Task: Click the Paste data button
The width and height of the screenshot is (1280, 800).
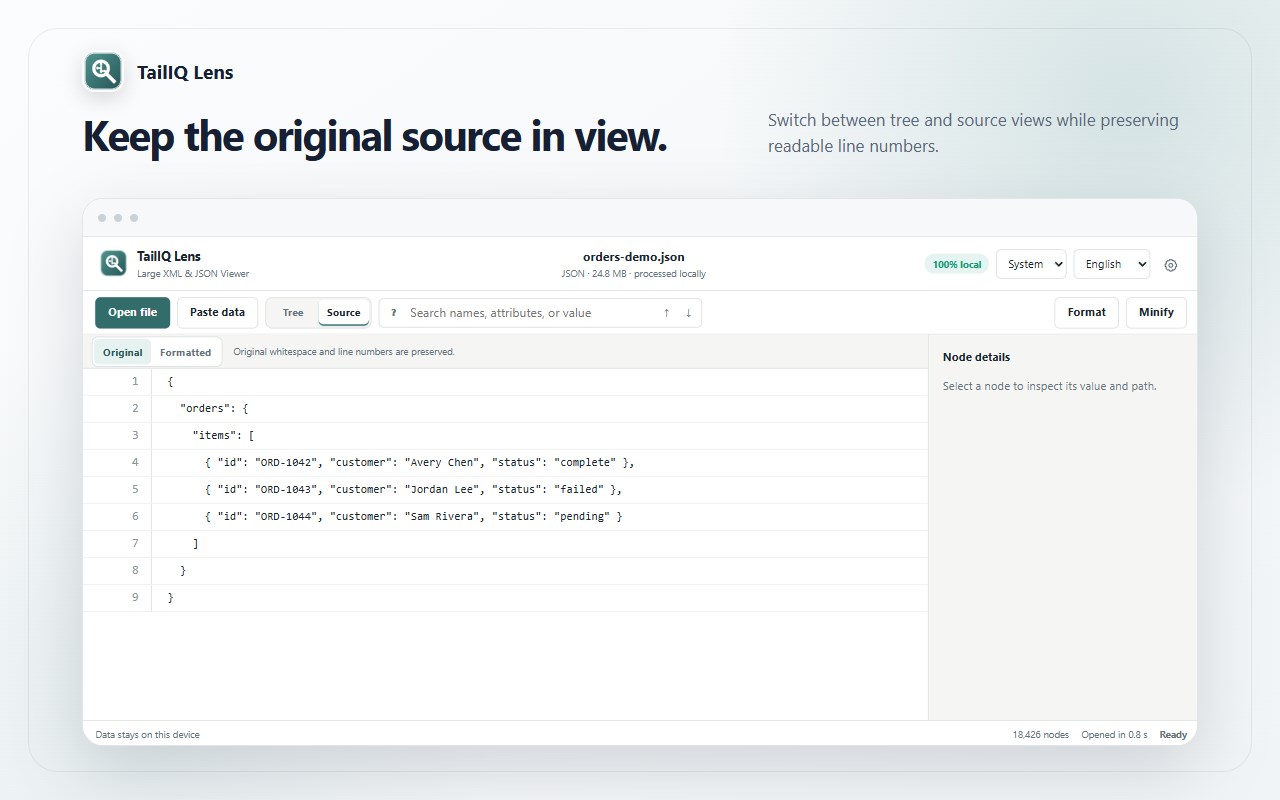Action: point(218,313)
